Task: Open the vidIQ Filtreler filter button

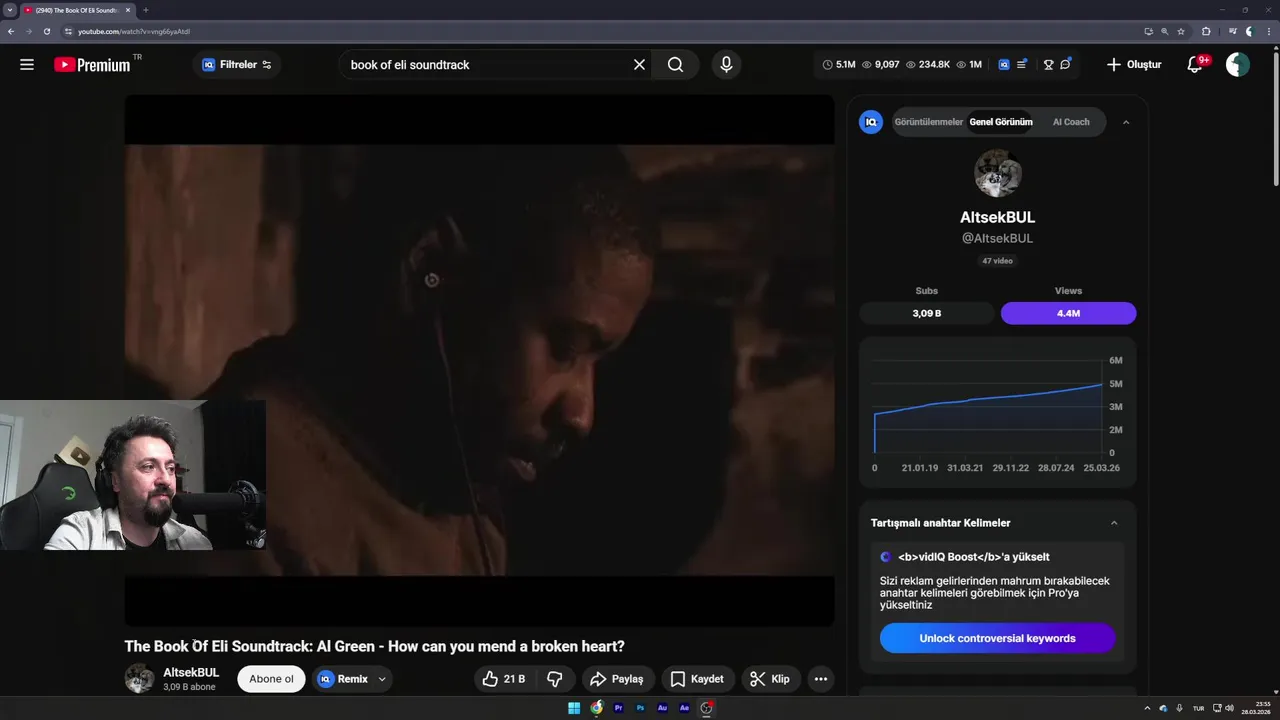Action: point(236,65)
